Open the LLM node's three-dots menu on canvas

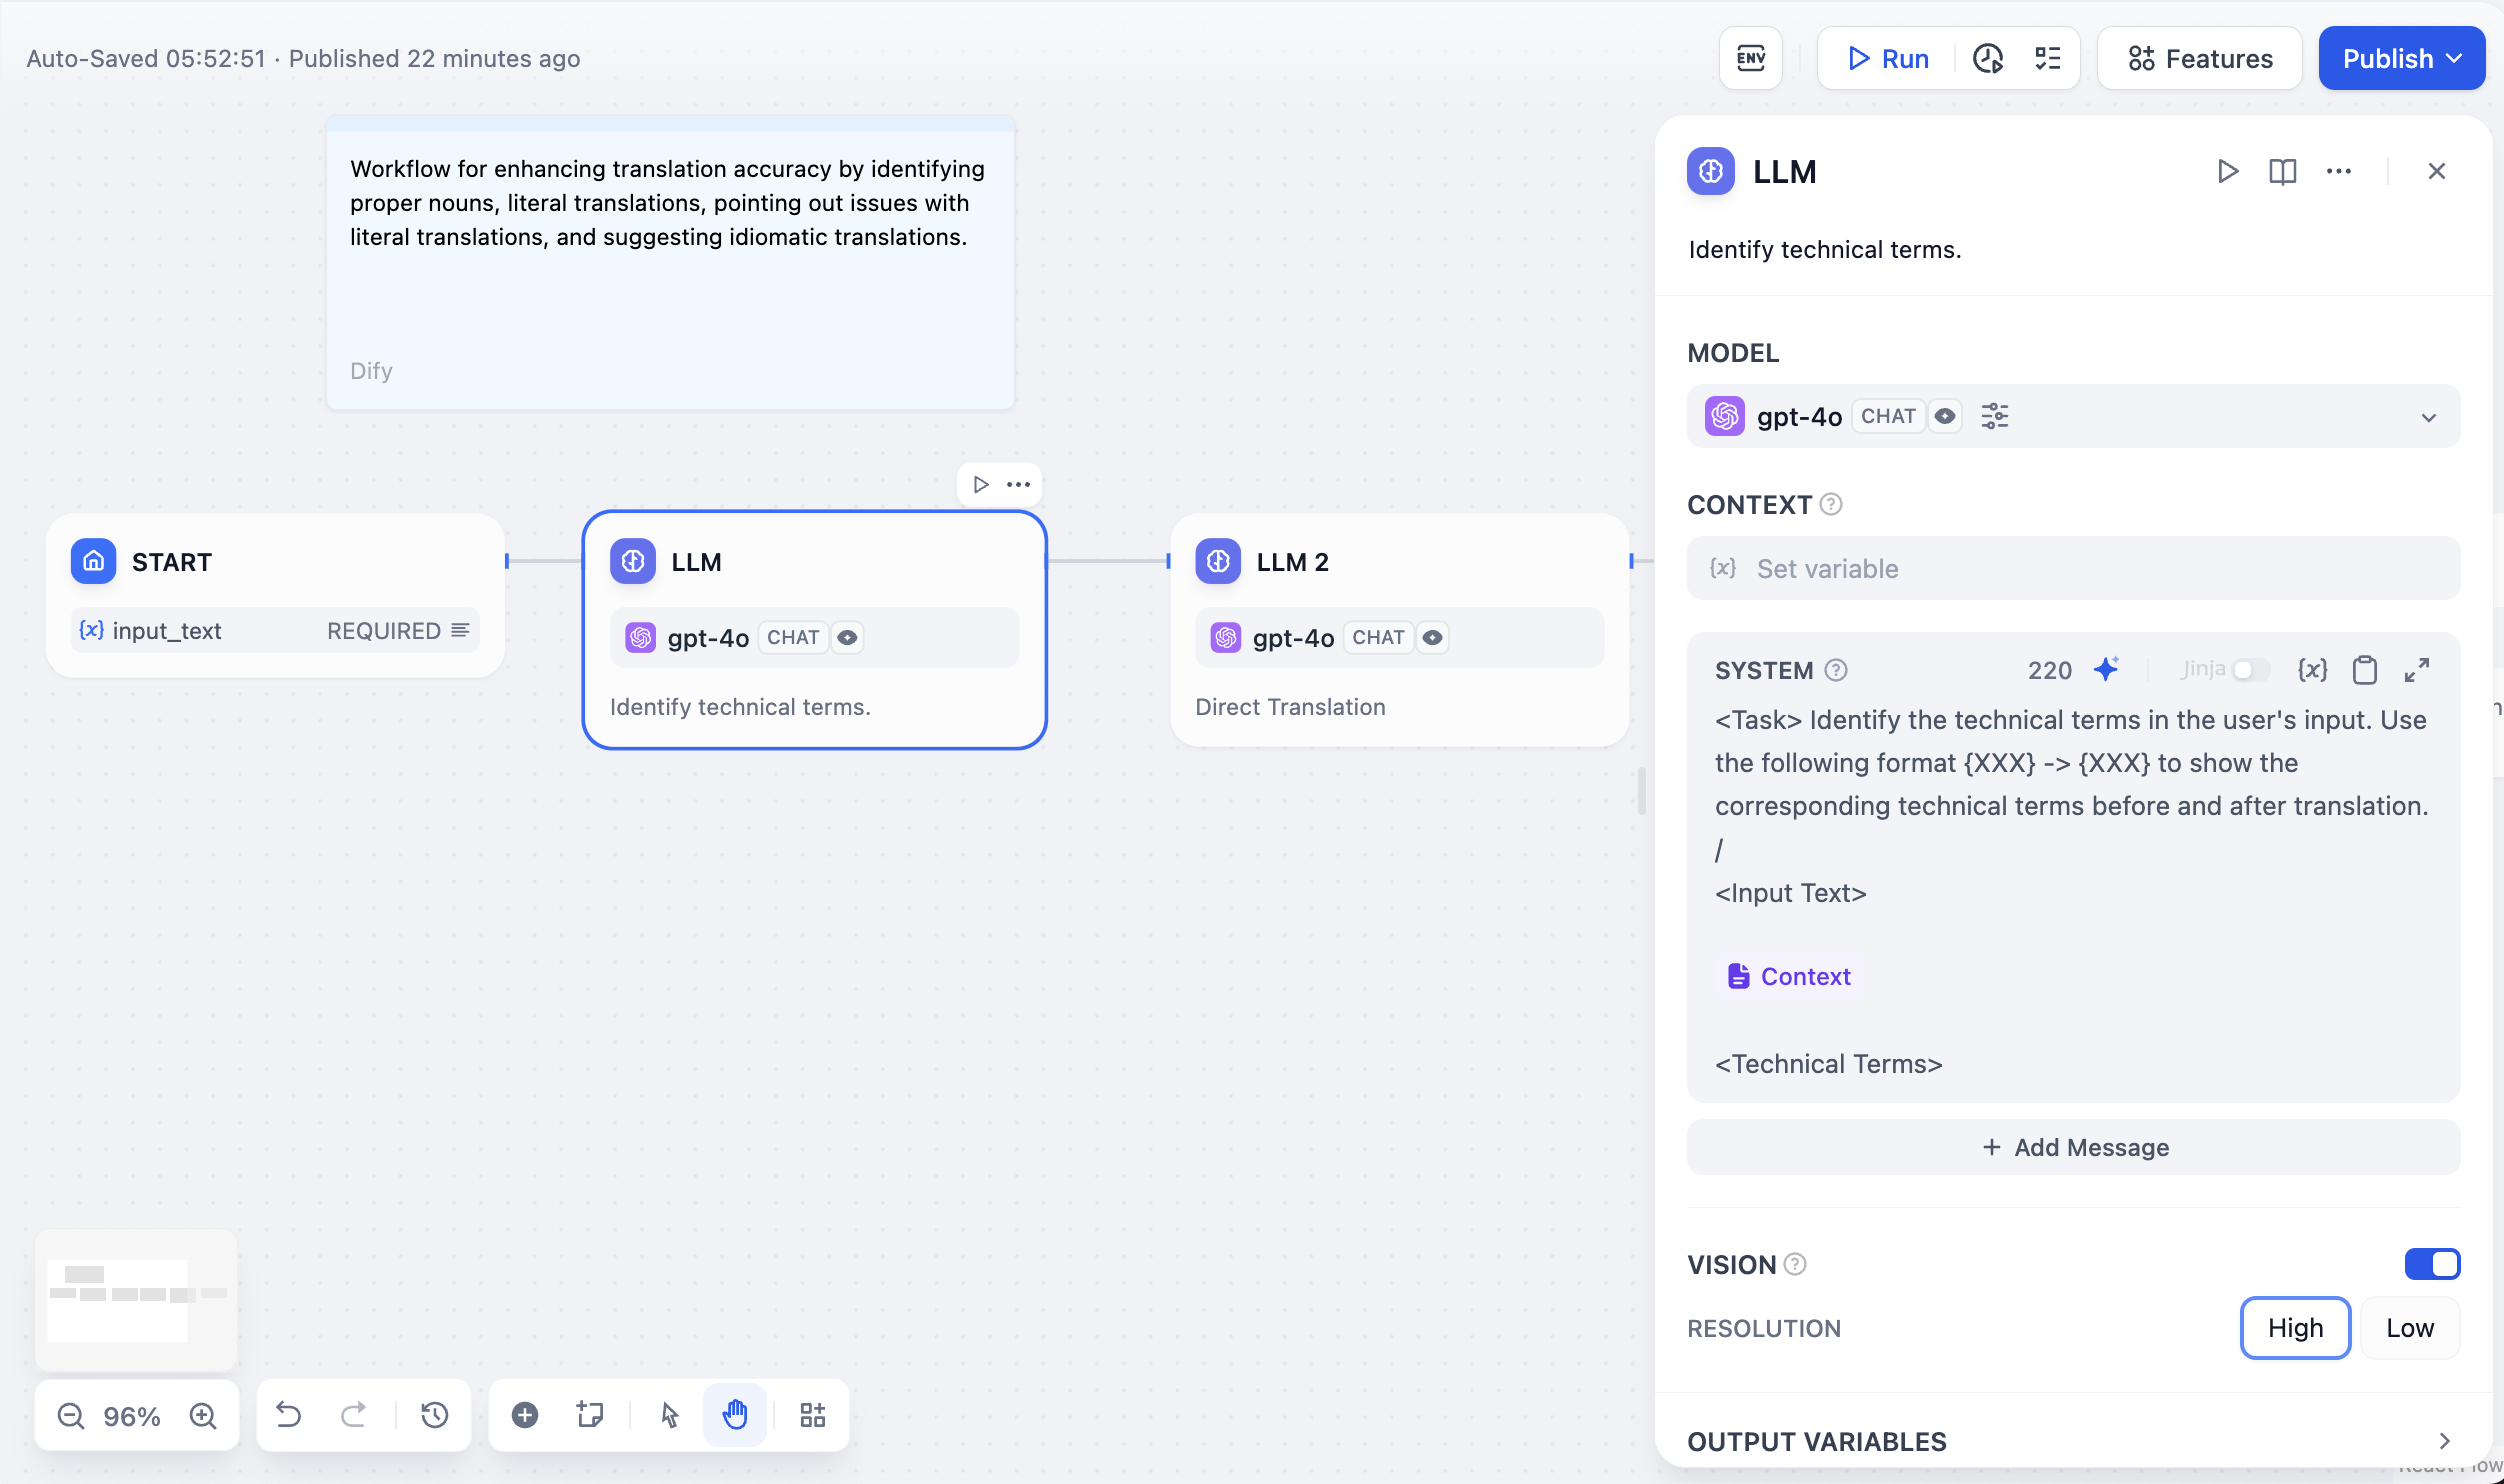point(1018,485)
